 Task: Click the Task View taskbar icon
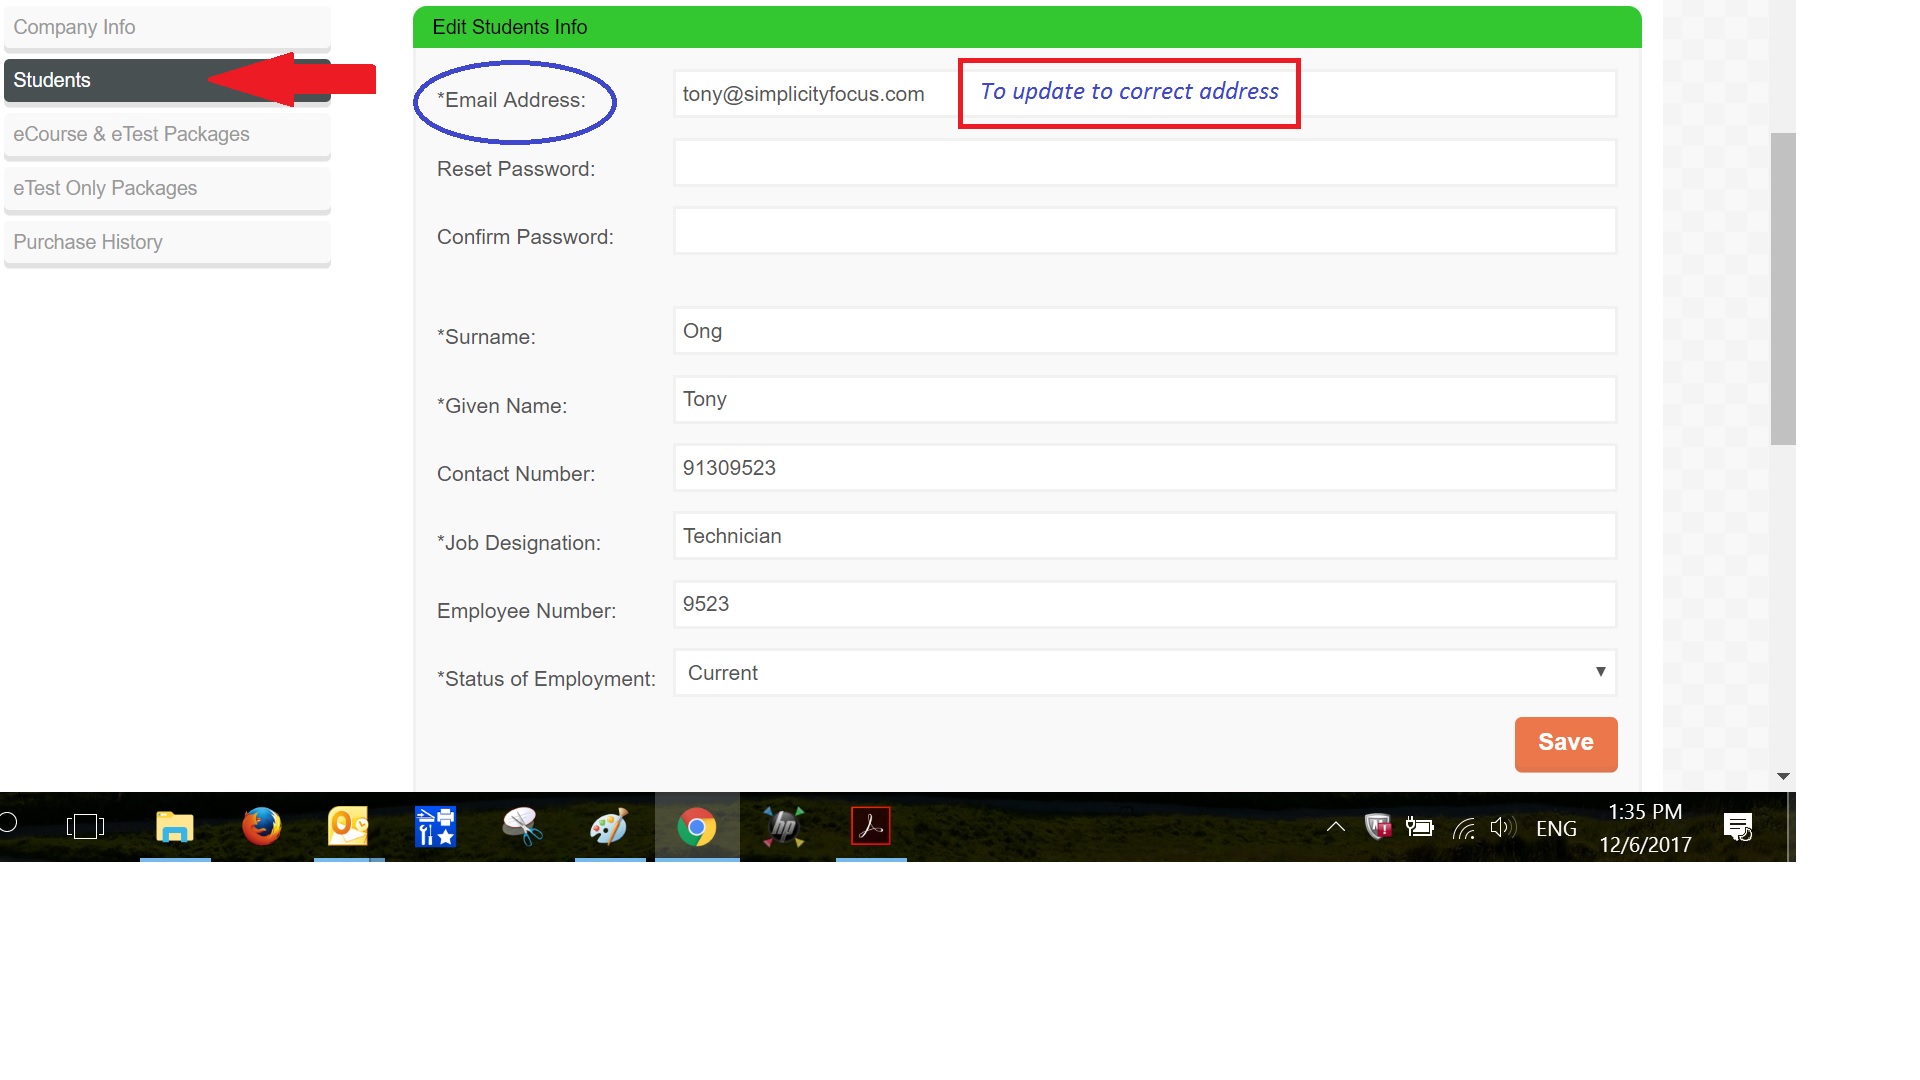click(x=85, y=827)
